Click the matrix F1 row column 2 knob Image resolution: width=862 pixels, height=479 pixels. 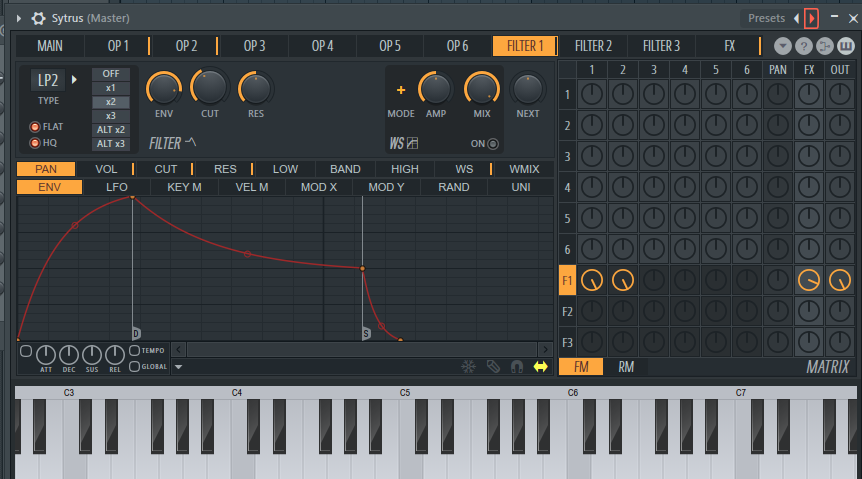623,280
